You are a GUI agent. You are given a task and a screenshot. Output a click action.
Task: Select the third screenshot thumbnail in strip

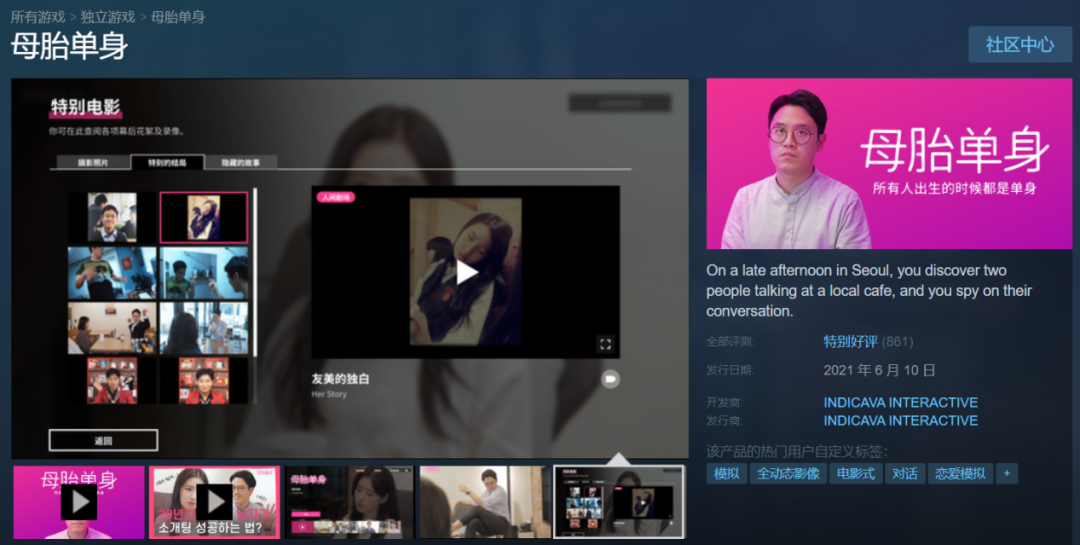point(349,502)
